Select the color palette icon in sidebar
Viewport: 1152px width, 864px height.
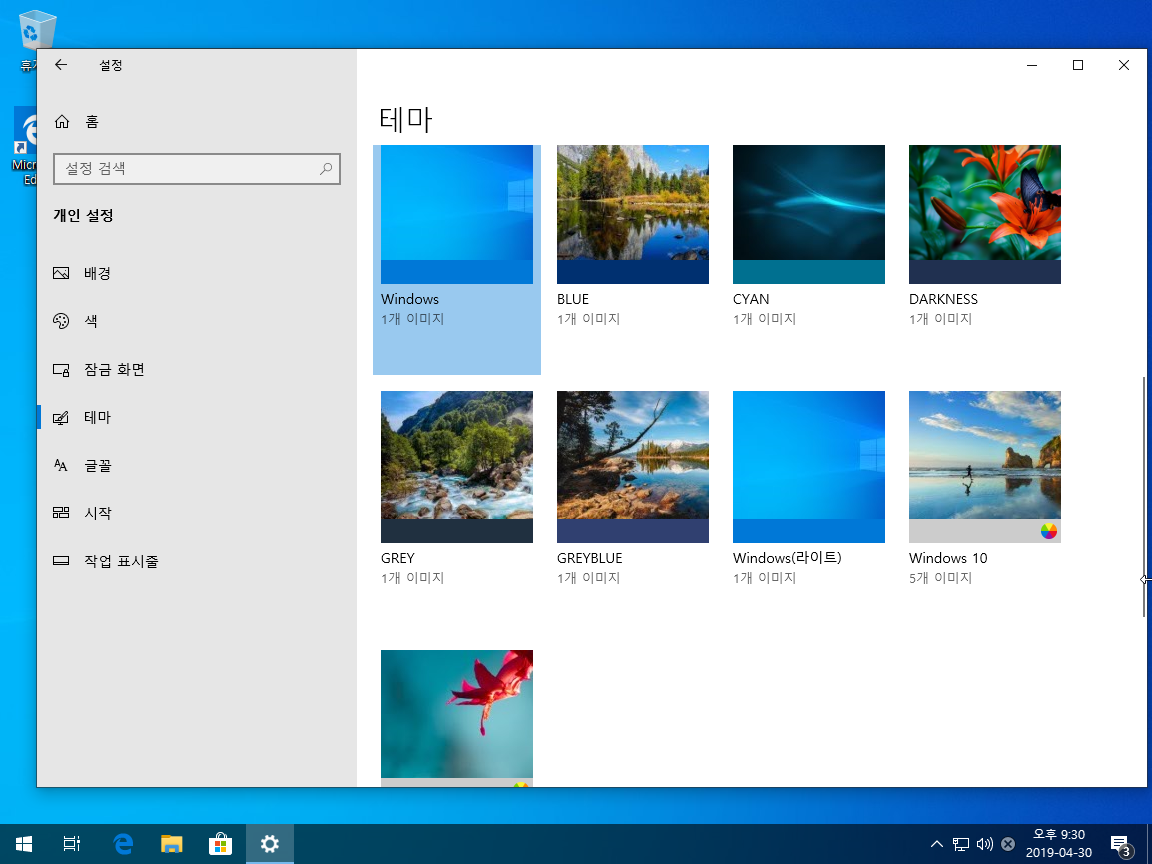(61, 321)
